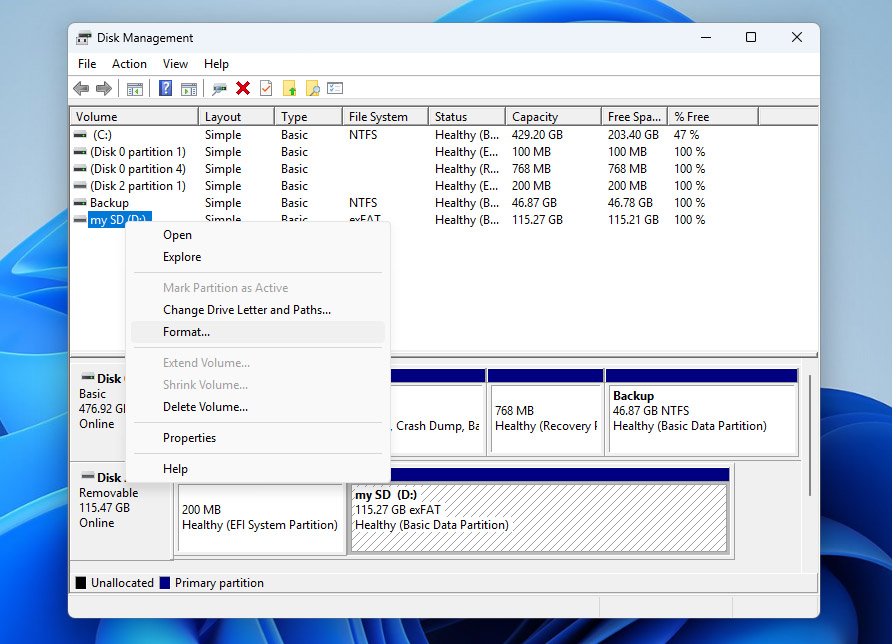892x644 pixels.
Task: Select Format... from the context menu
Action: click(258, 332)
